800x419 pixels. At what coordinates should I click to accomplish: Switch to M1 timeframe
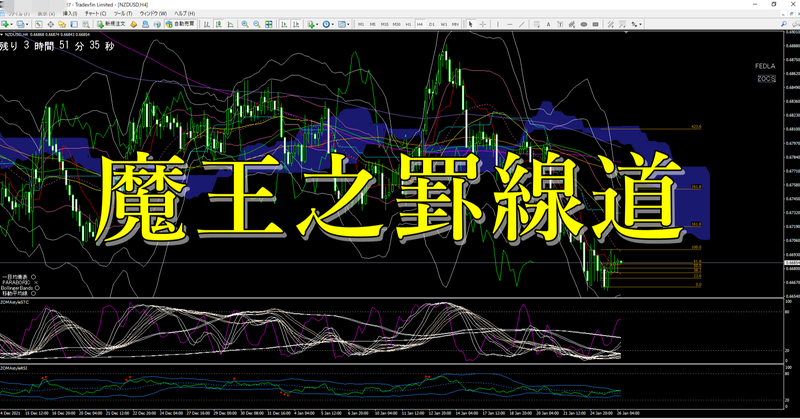coord(361,24)
